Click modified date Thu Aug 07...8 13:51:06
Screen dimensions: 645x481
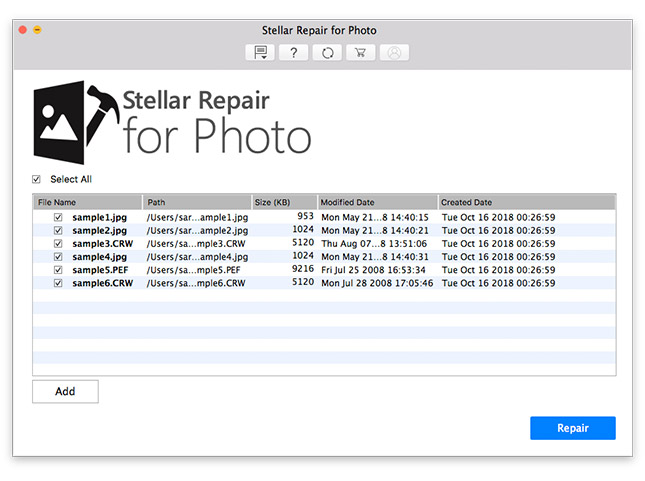(374, 244)
